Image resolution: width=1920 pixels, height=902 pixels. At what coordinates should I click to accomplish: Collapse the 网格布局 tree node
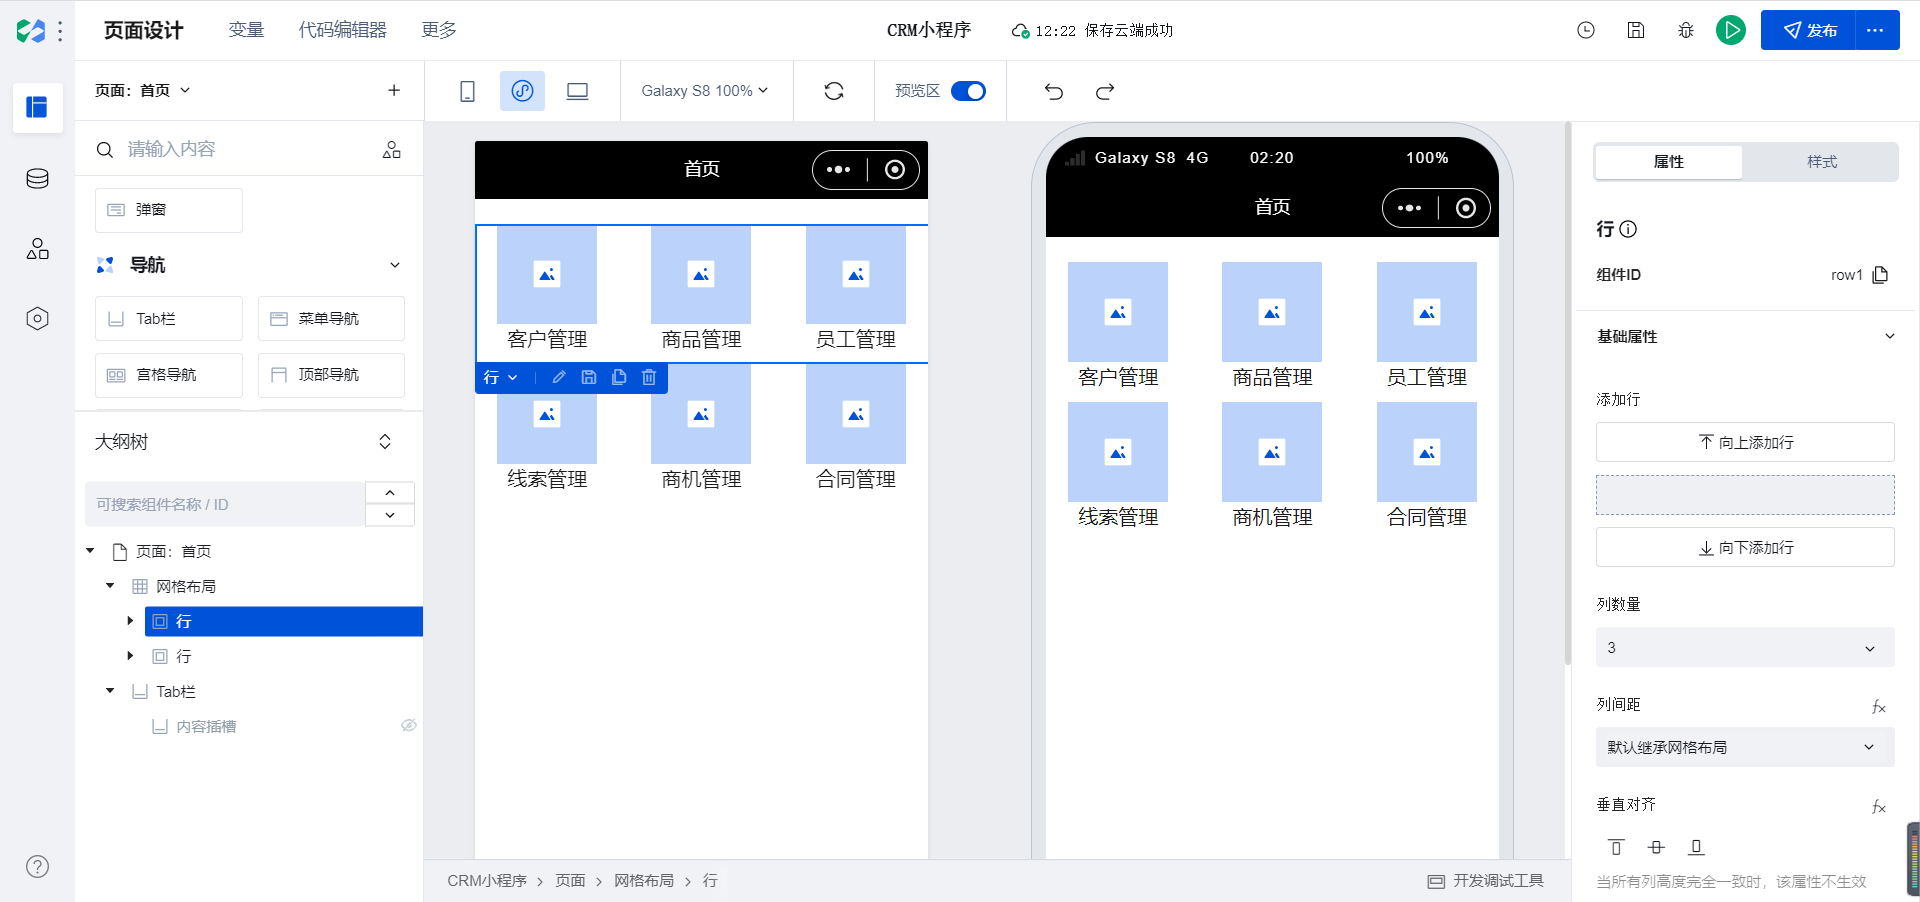coord(110,586)
